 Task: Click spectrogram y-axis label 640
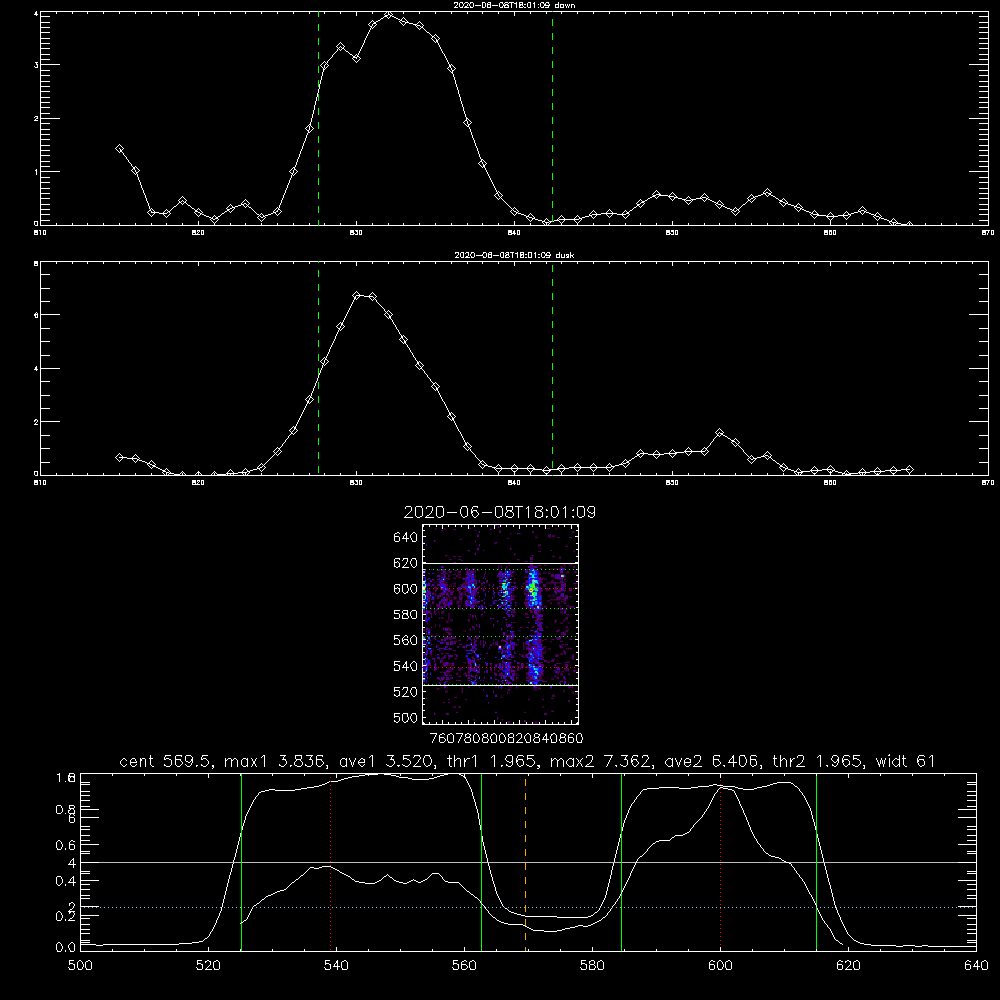tap(406, 538)
